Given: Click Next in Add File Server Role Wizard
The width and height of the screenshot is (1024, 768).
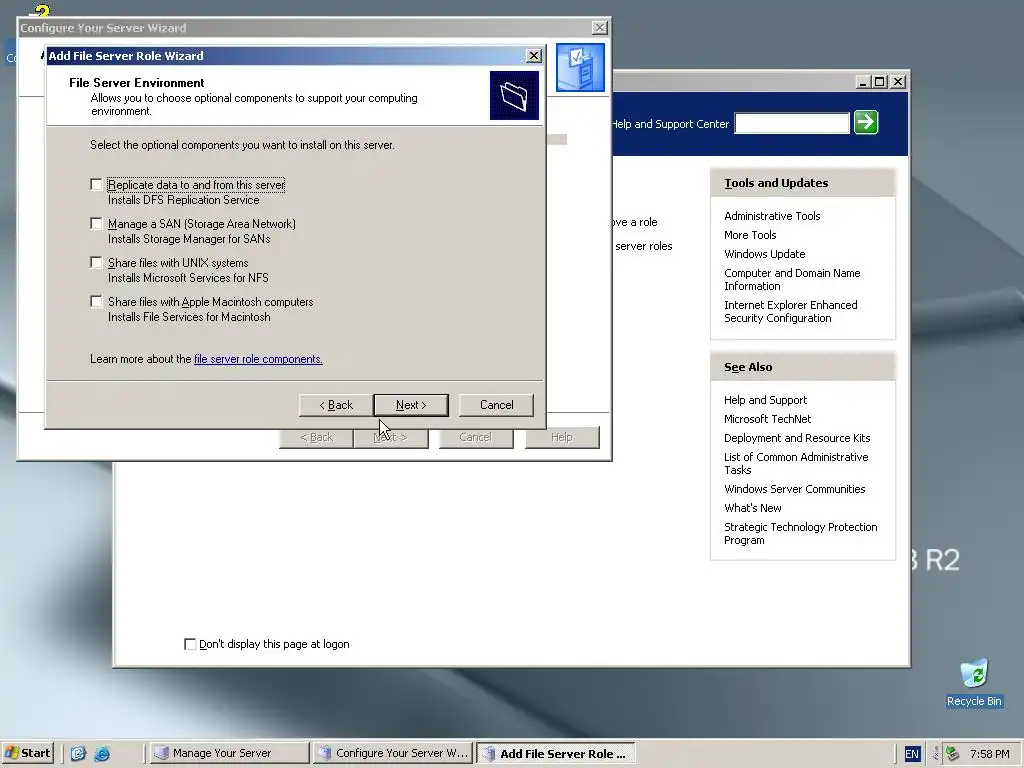Looking at the screenshot, I should coord(411,405).
